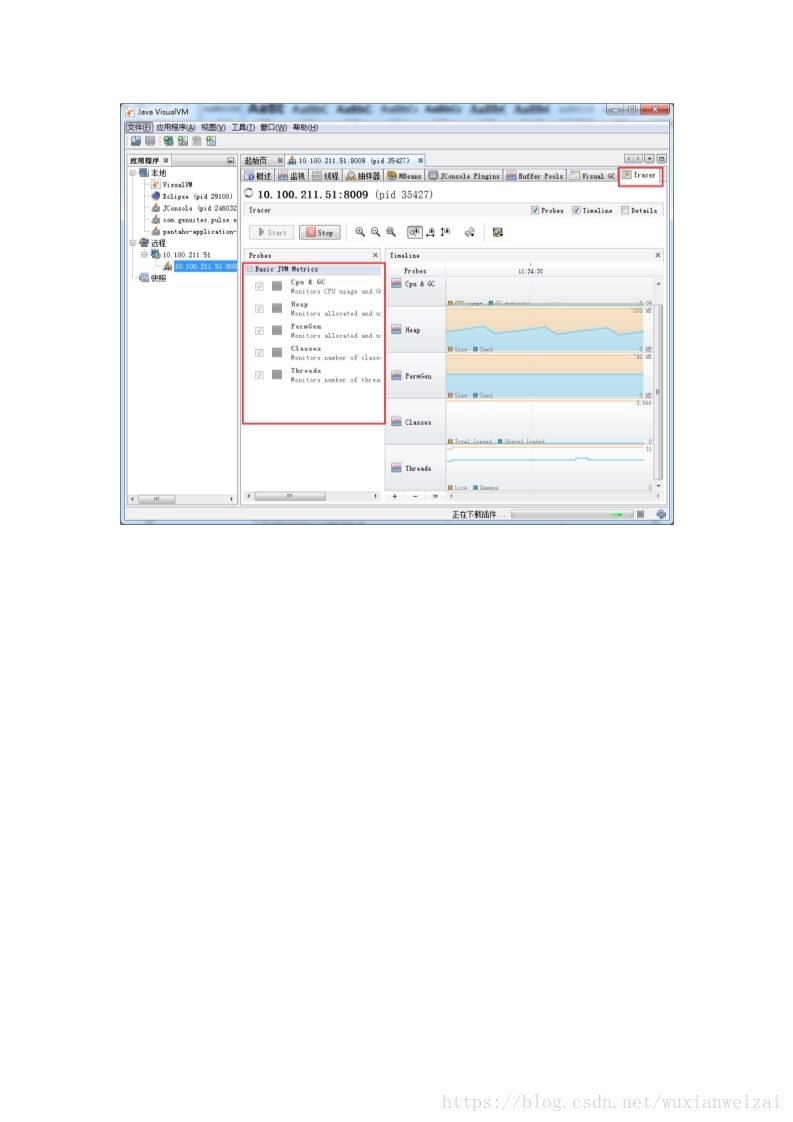Screen dimensions: 793x1122
Task: Click the Zoom In magnifier icon
Action: pyautogui.click(x=360, y=232)
